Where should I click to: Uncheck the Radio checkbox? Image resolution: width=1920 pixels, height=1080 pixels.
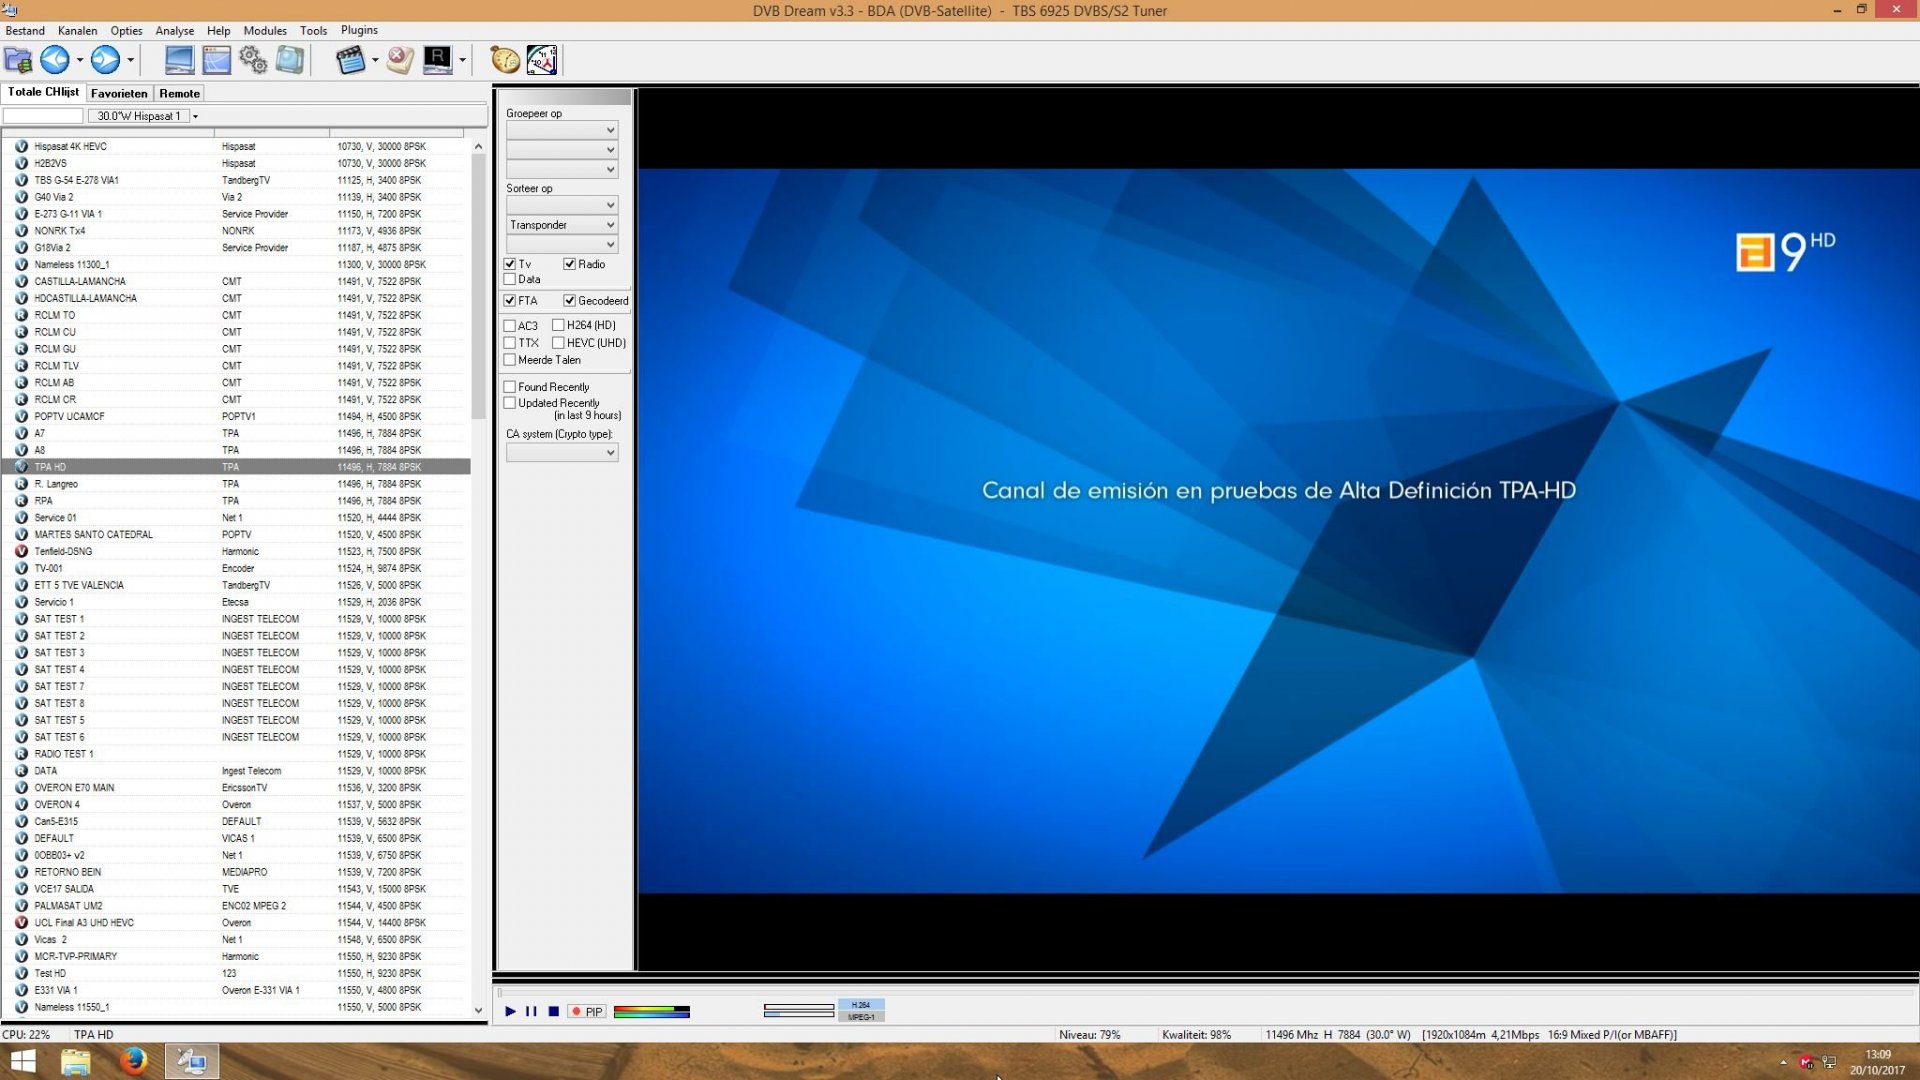point(569,264)
